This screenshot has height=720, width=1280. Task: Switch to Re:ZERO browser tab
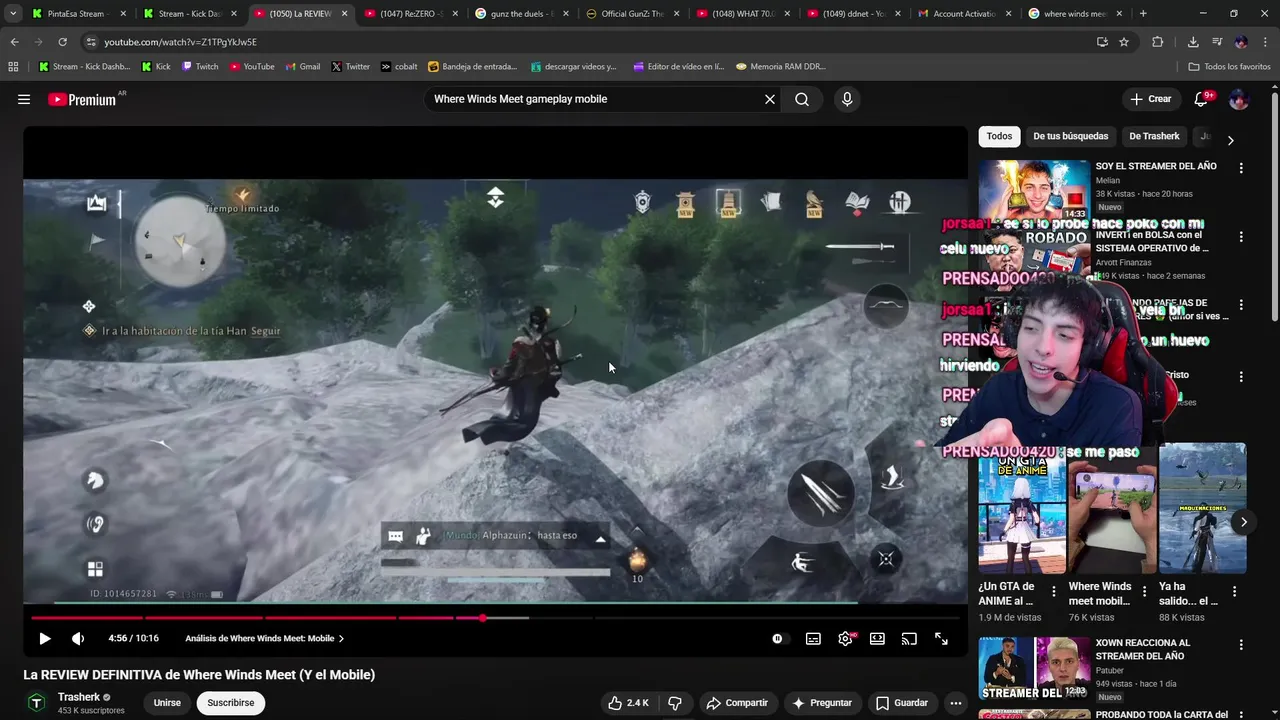tap(411, 14)
